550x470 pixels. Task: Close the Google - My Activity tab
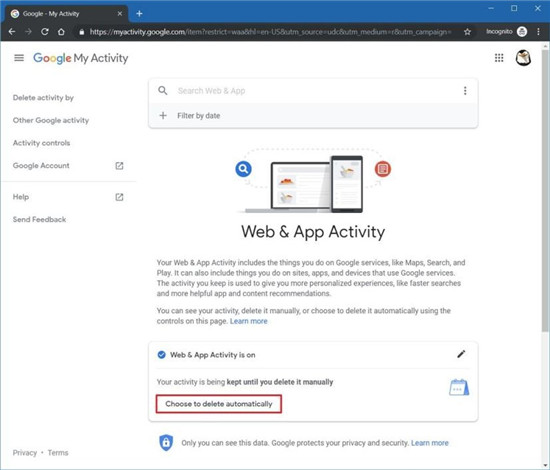tap(120, 14)
